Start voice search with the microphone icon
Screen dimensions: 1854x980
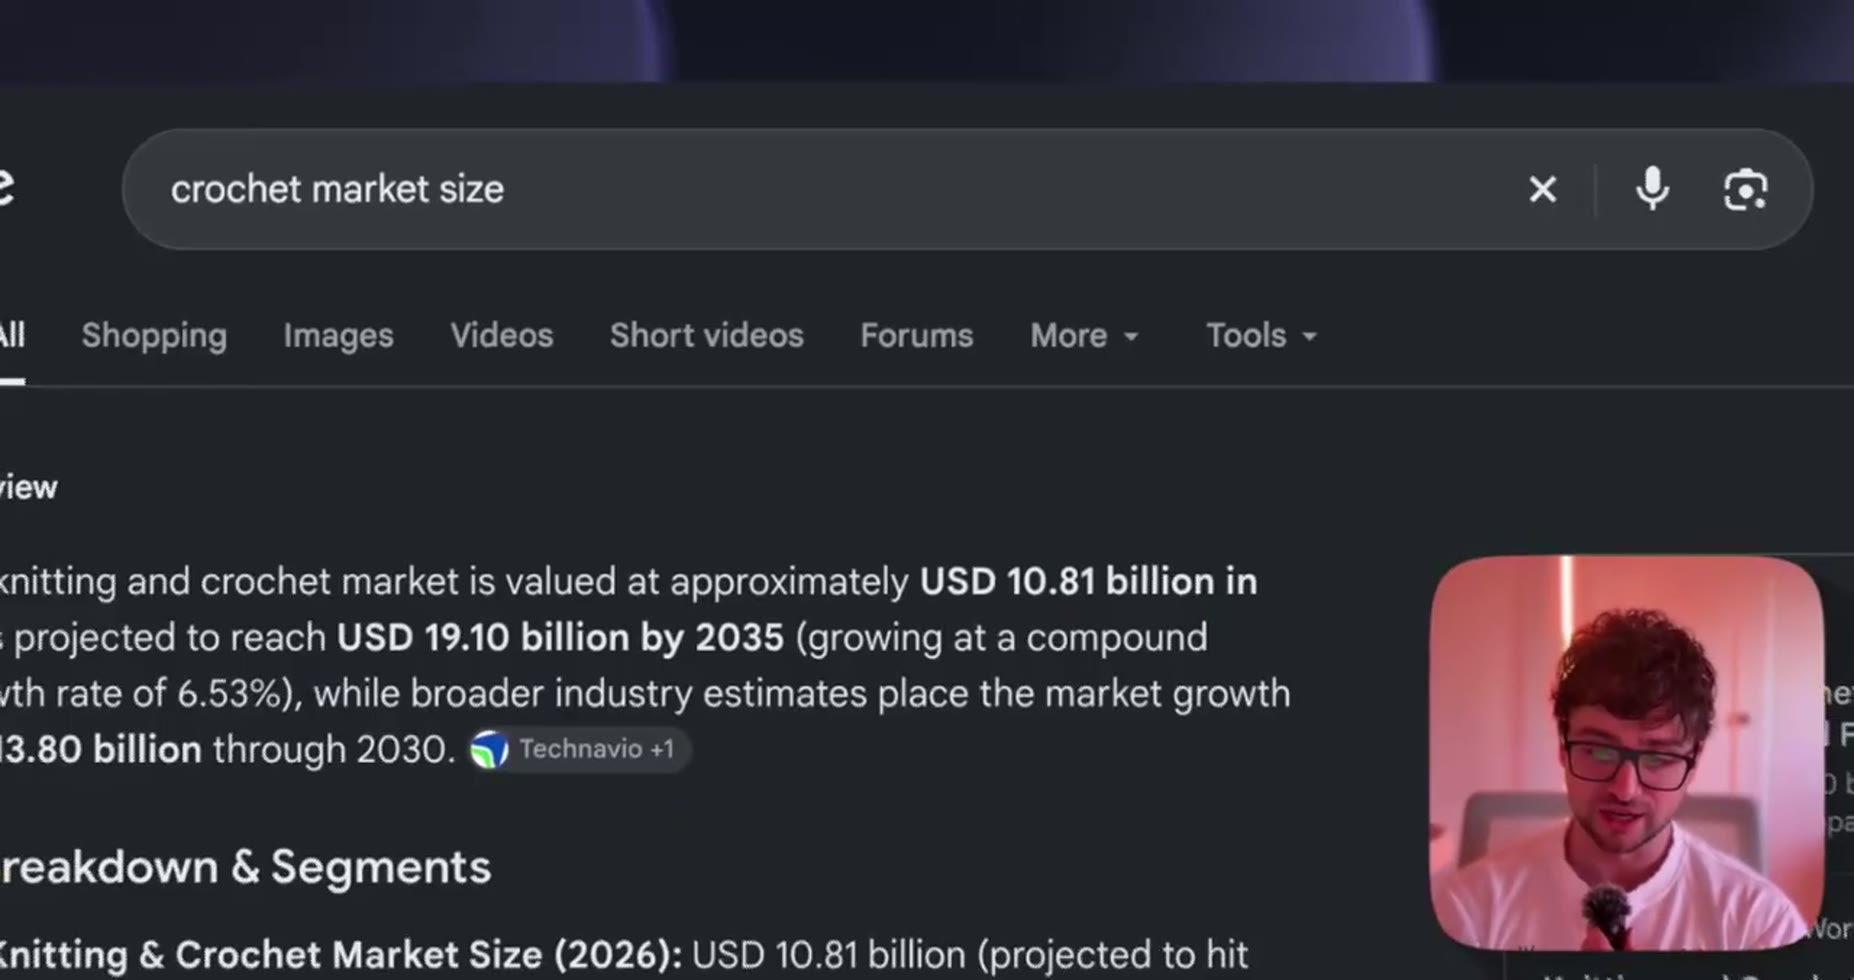[1652, 188]
